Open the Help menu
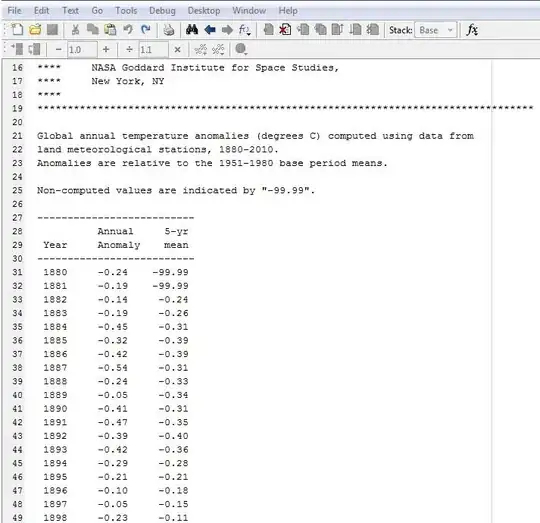Screen dimensions: 540x523 point(288,11)
